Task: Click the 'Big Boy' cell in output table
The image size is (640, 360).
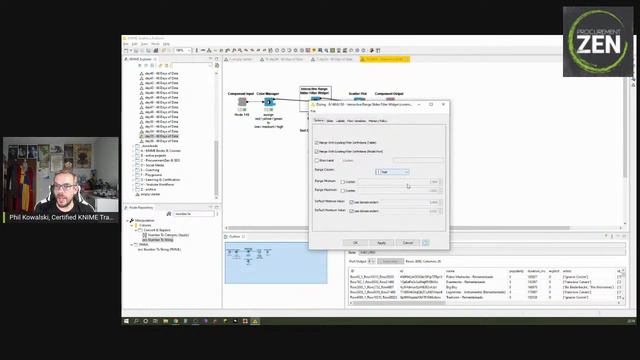Action: 451,287
